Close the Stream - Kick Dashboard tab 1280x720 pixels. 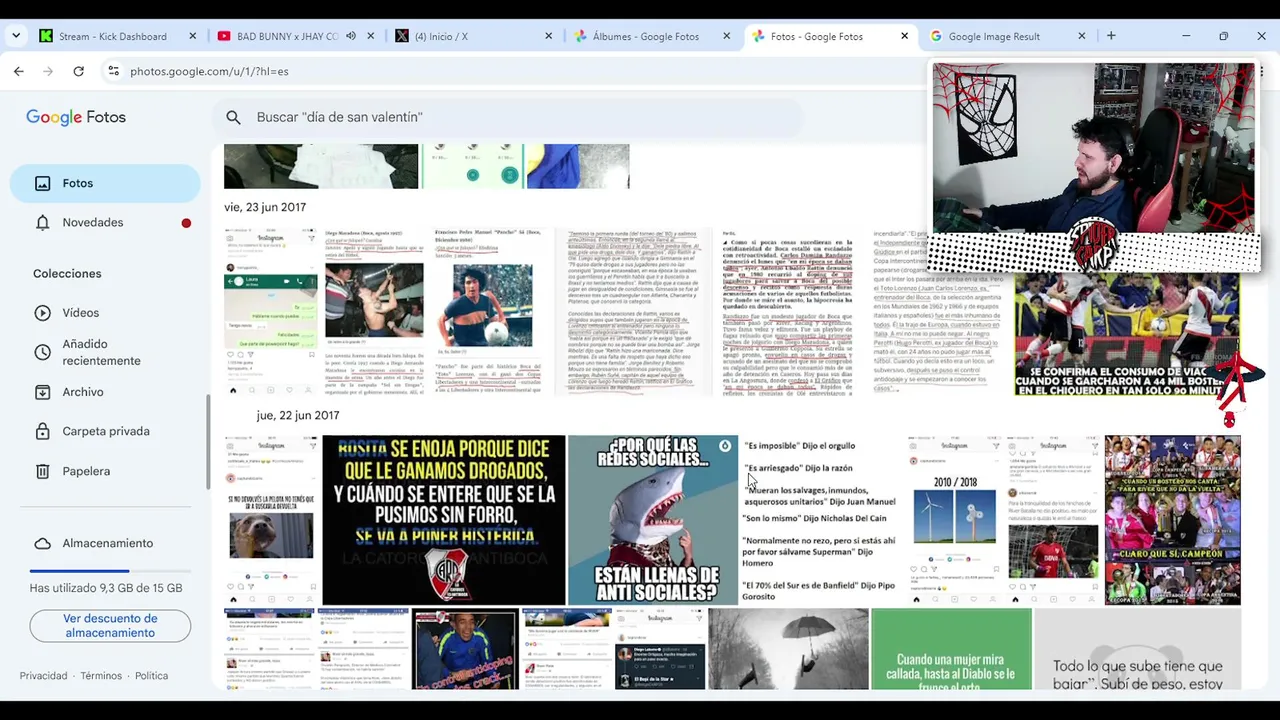tap(193, 36)
